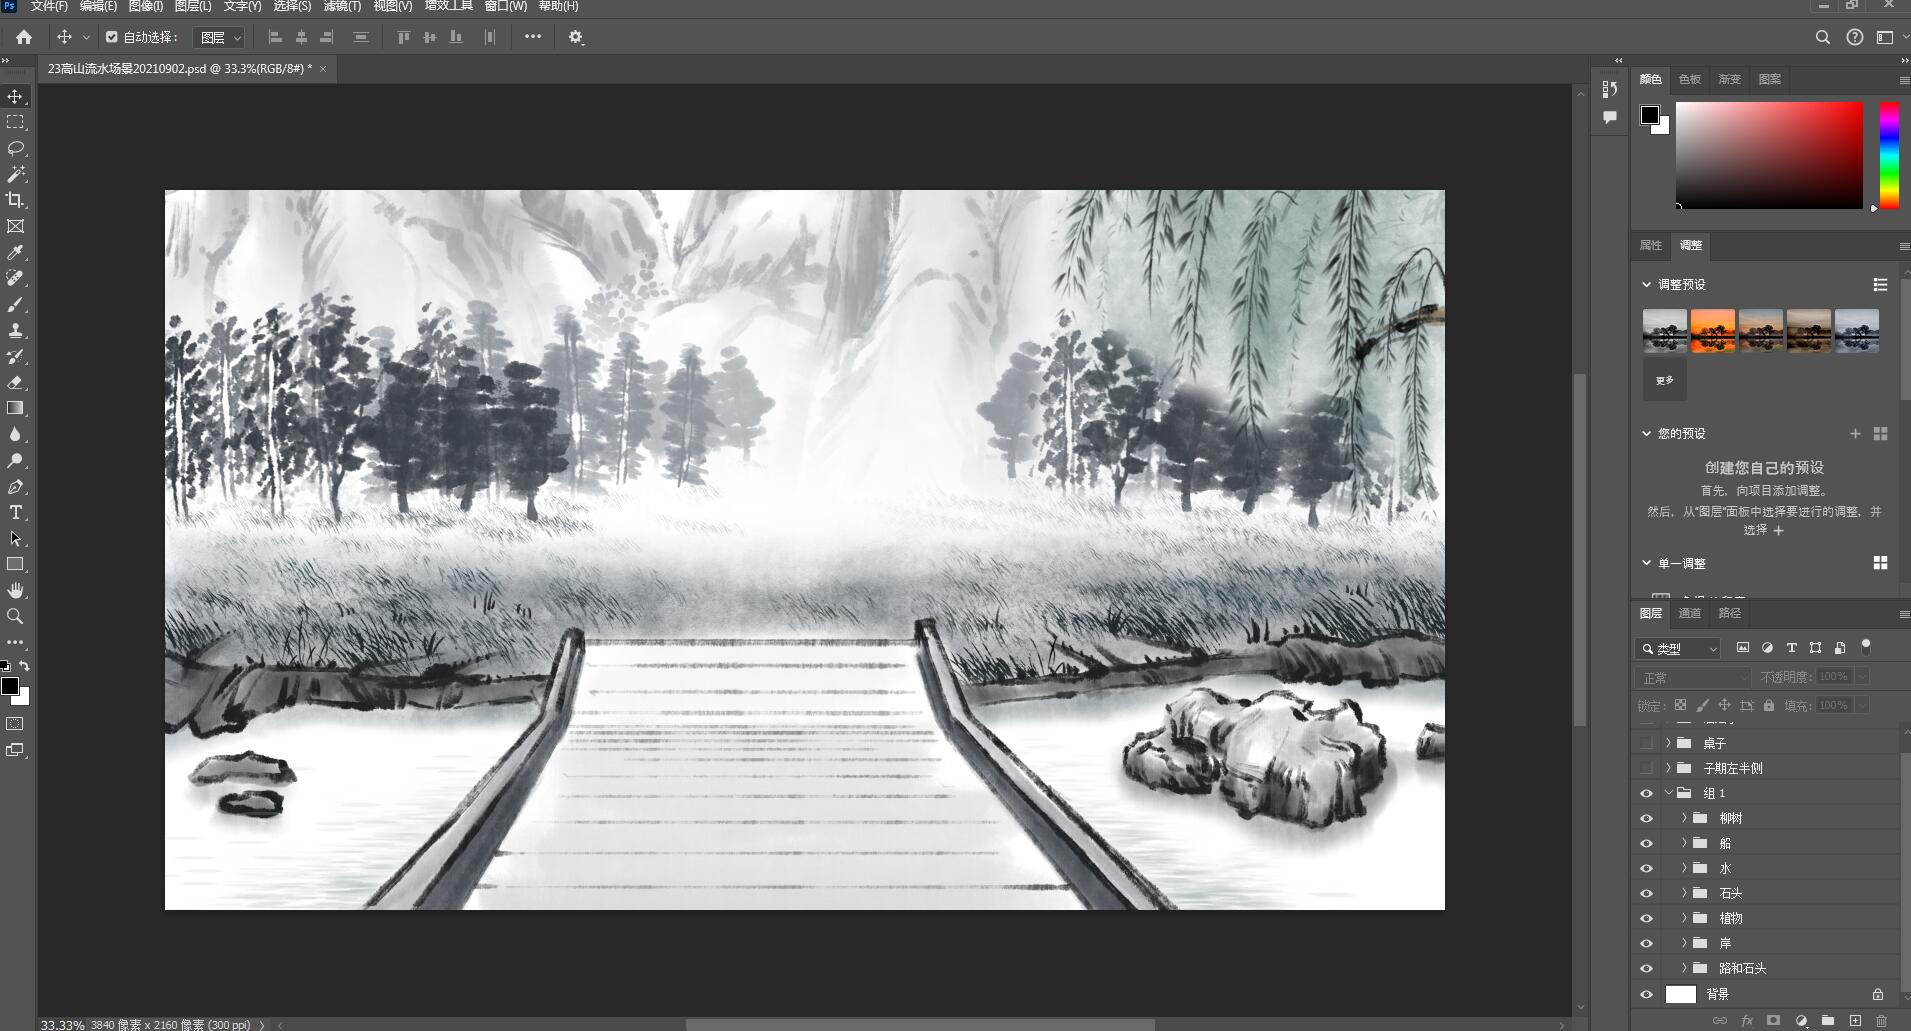Switch to the 通道 tab

[1689, 613]
